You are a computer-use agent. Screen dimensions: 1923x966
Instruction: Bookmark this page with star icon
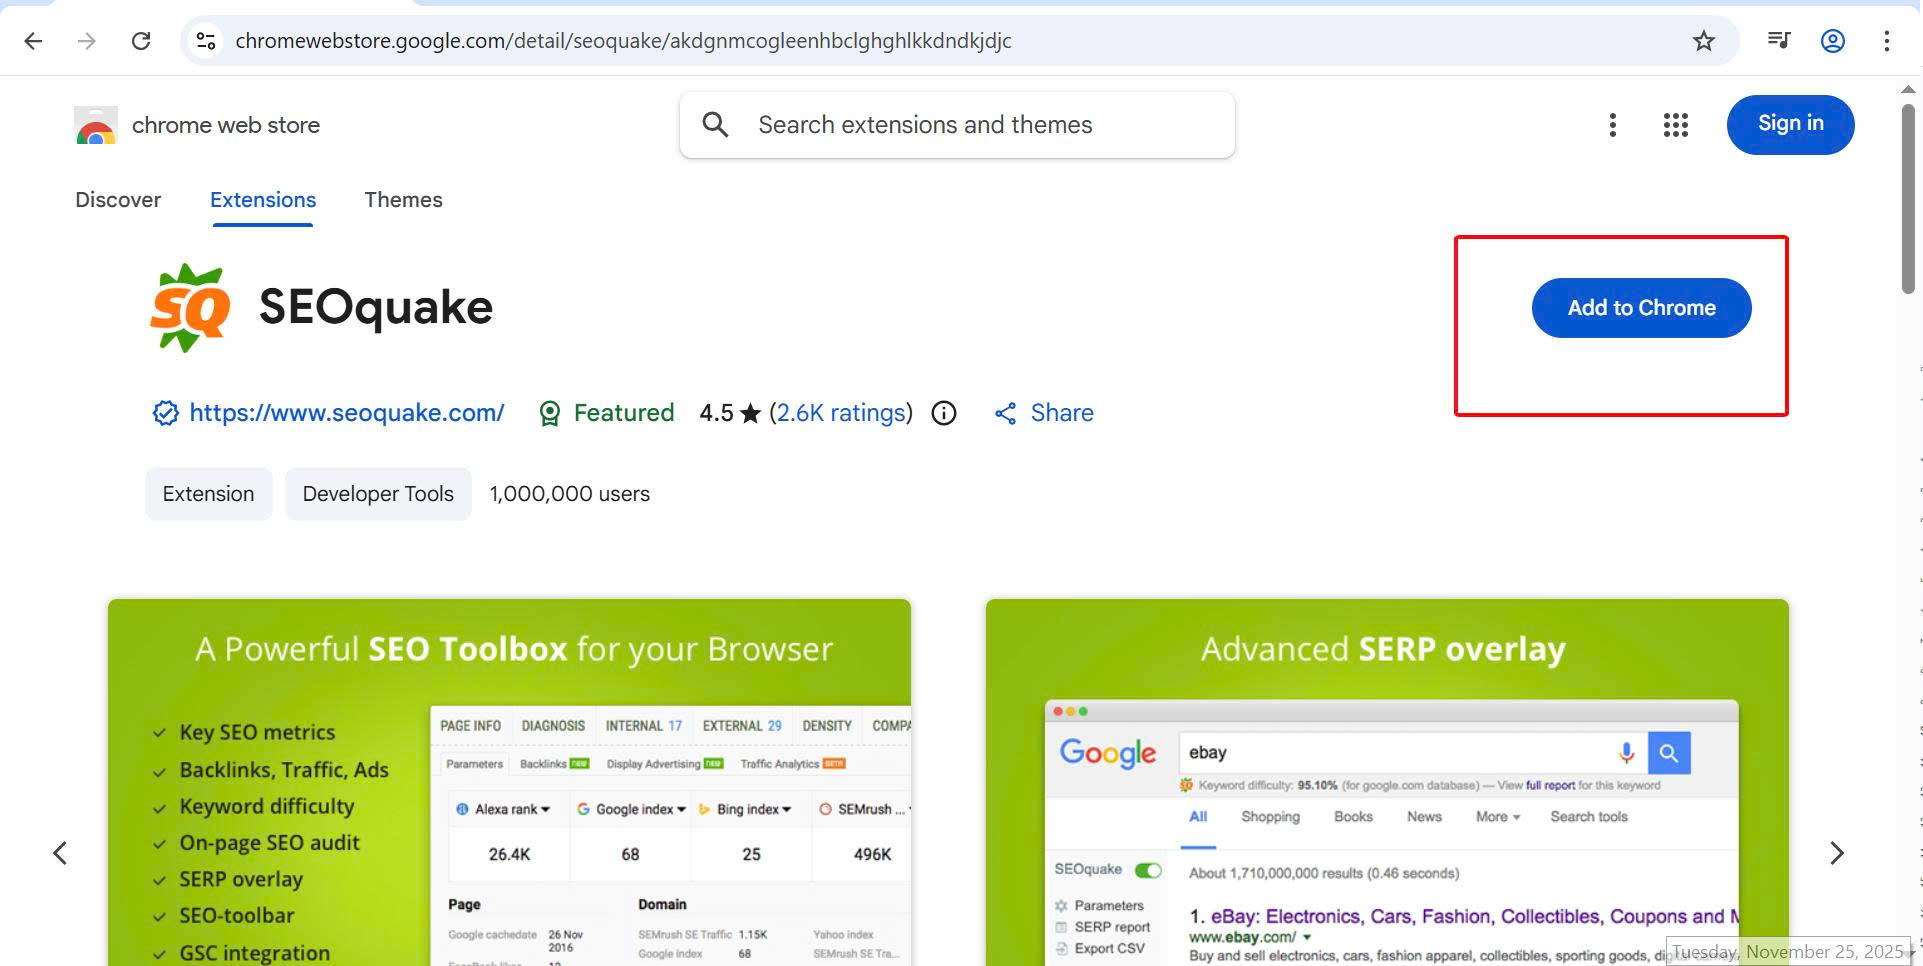point(1703,41)
